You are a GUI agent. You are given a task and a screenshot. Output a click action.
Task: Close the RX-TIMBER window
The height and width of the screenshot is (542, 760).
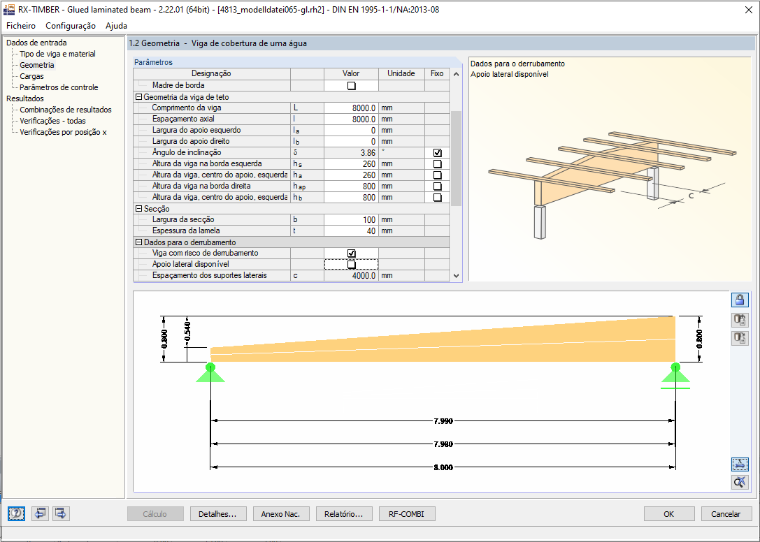coord(748,10)
